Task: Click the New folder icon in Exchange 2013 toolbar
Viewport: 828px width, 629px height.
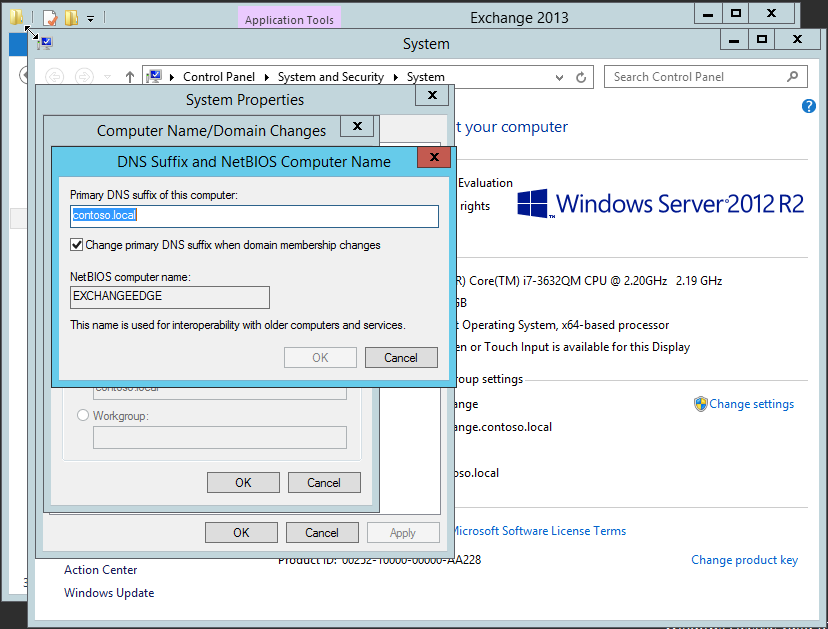Action: click(x=71, y=18)
